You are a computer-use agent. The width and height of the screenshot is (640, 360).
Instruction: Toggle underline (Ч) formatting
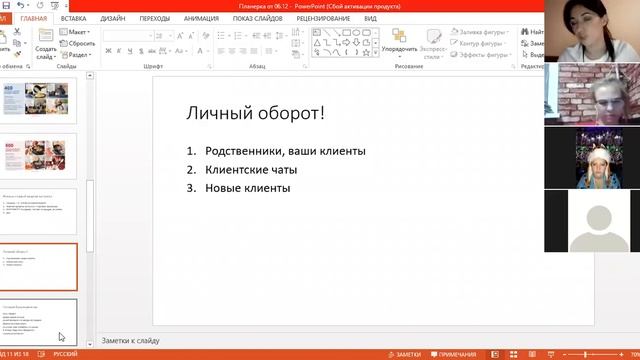130,51
